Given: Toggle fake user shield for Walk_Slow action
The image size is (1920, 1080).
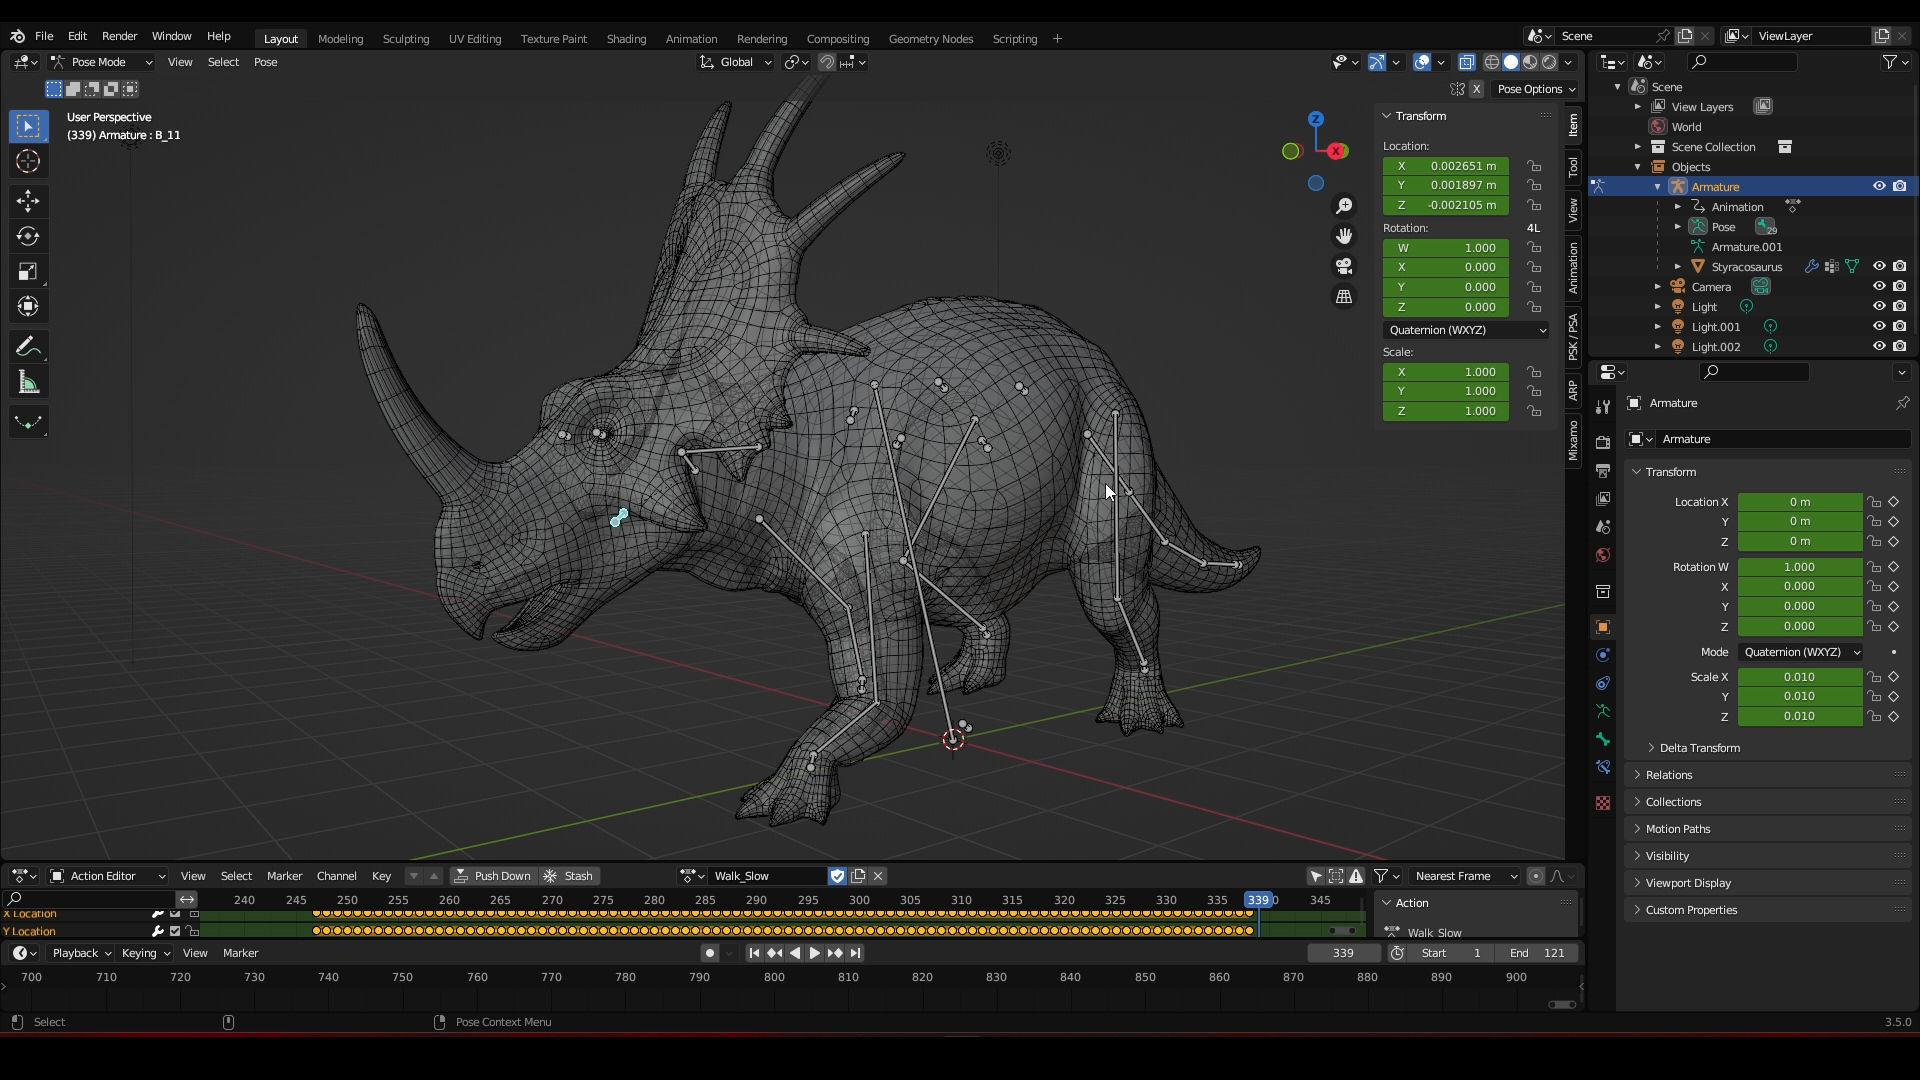Looking at the screenshot, I should click(x=837, y=876).
